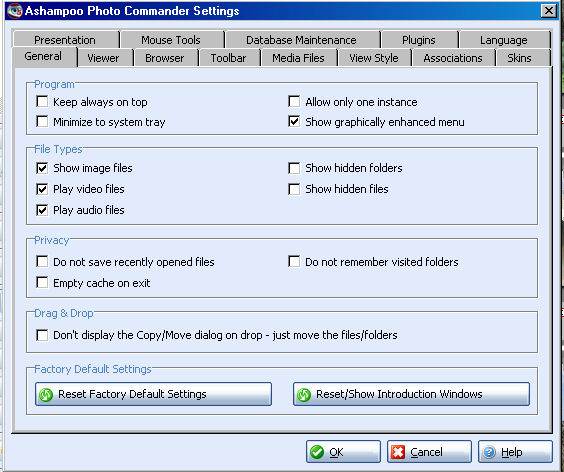This screenshot has width=564, height=472.
Task: Check Allow only one instance
Action: tap(294, 101)
